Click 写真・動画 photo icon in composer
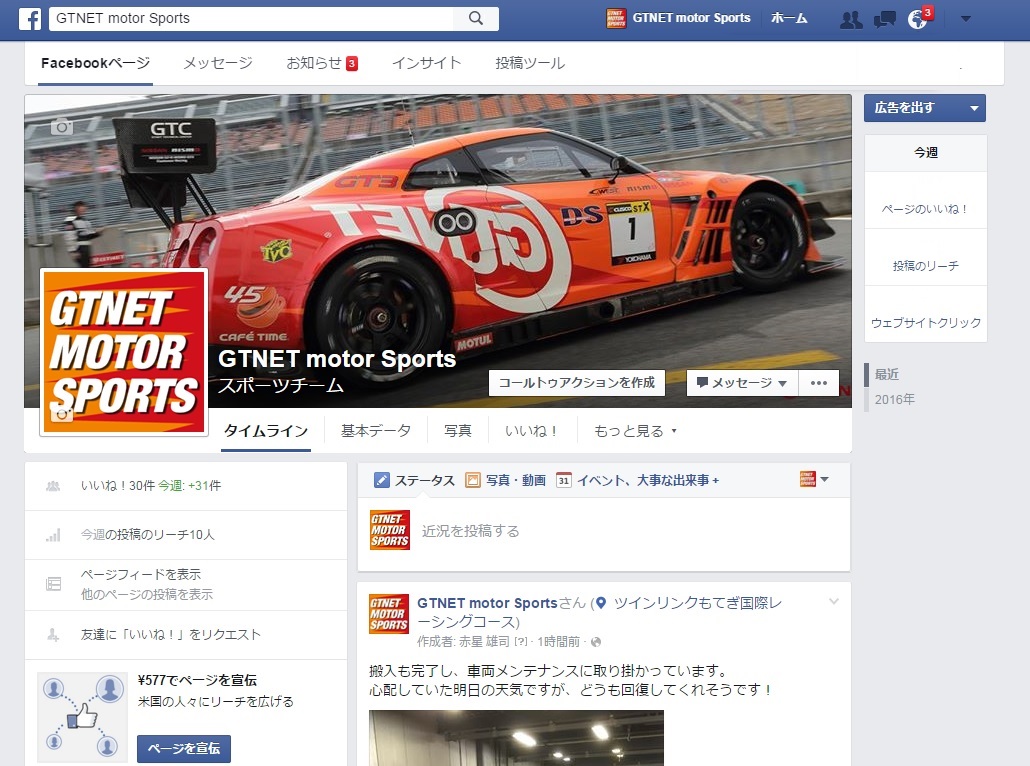Screen dimensions: 1030x766 point(472,480)
